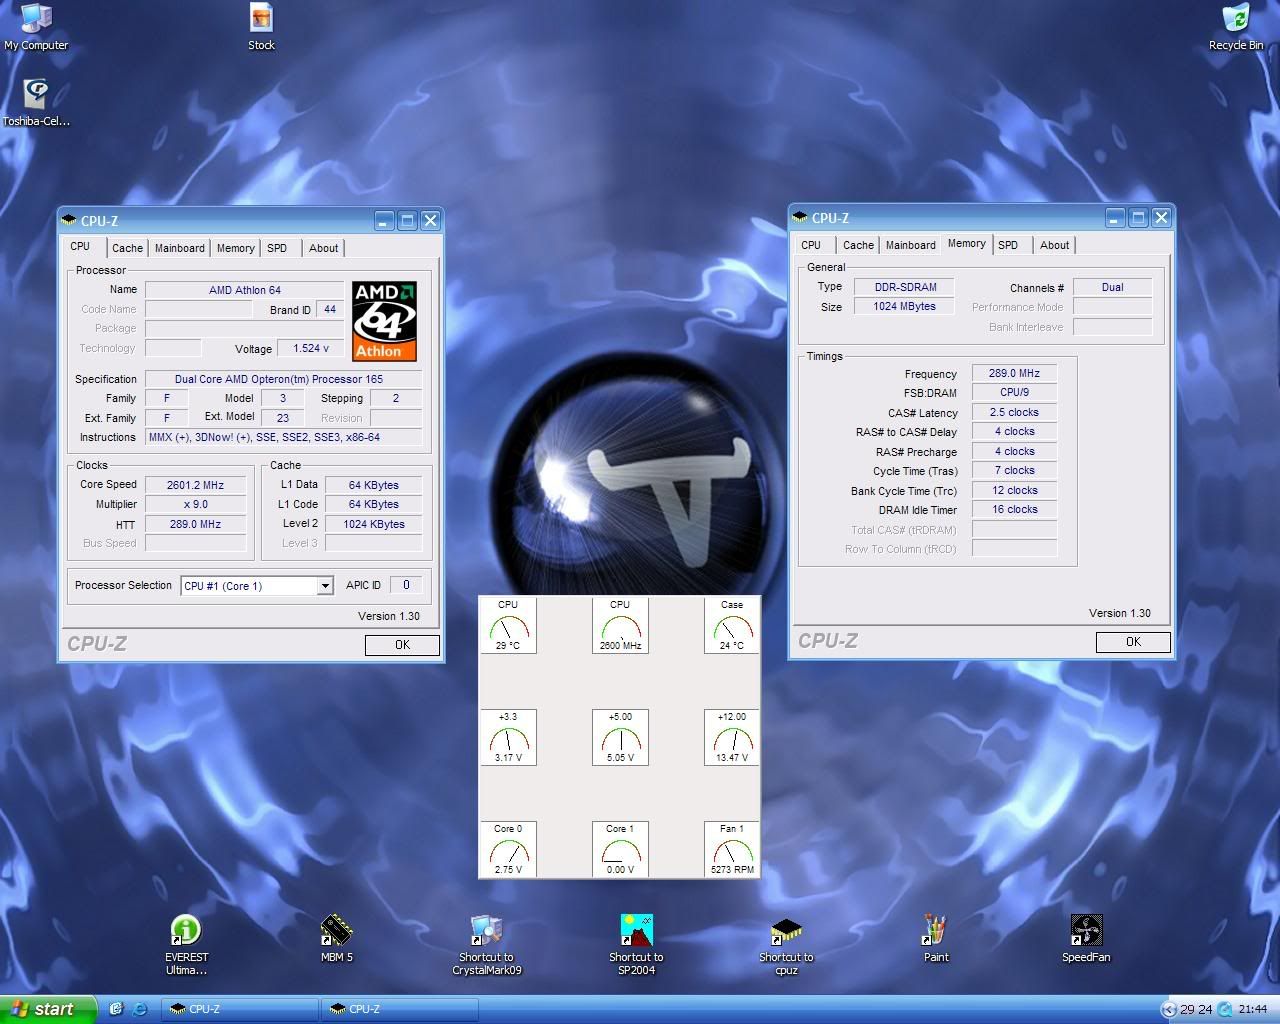The height and width of the screenshot is (1024, 1280).
Task: Select Mainboard tab in right CPU-Z window
Action: 910,245
